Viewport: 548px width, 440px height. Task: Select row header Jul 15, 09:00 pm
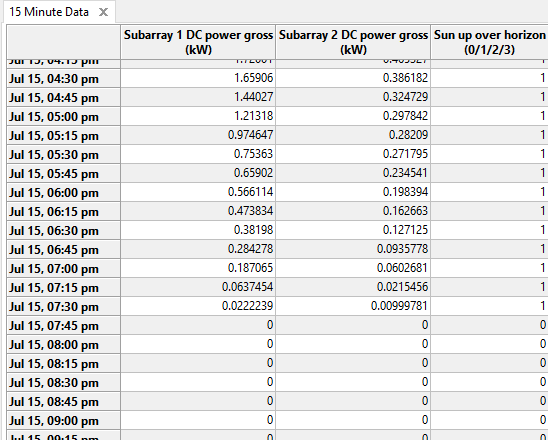click(x=64, y=420)
